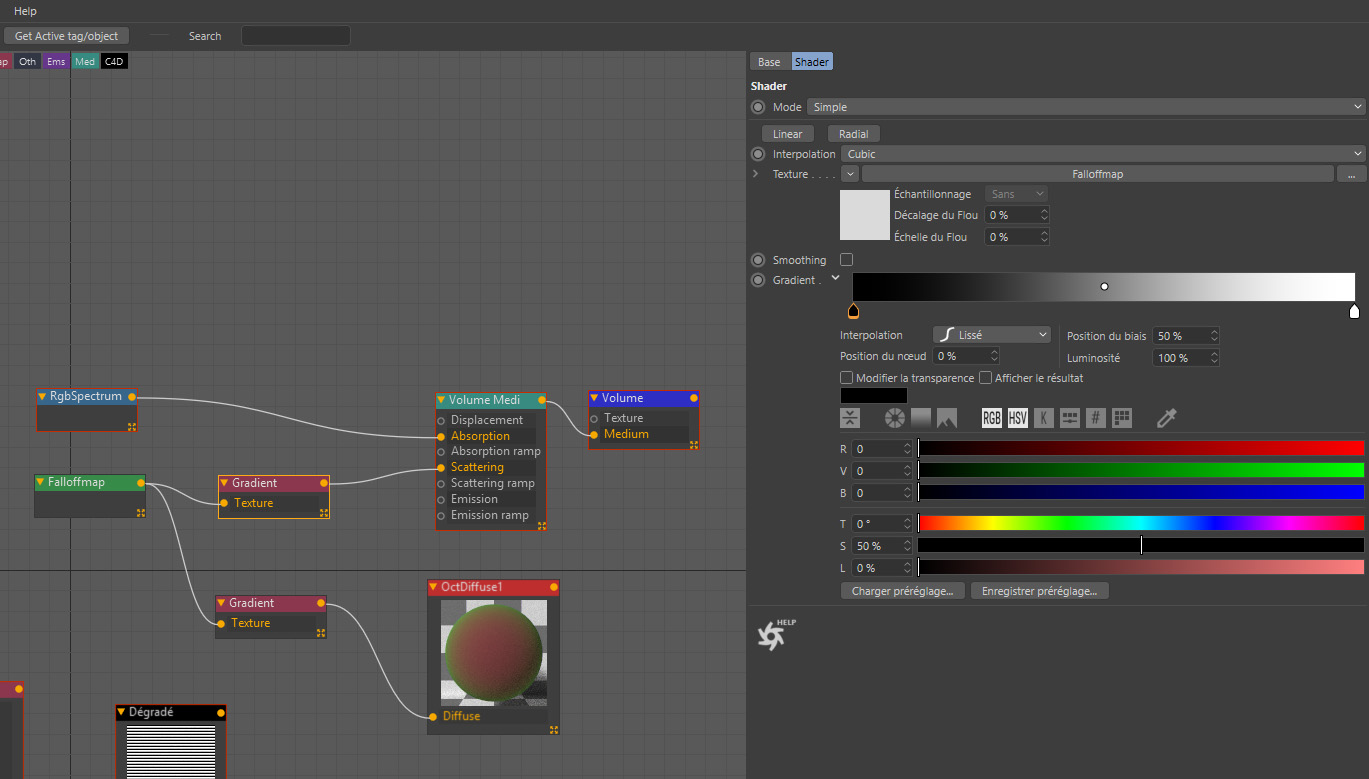Collapse the RgbSpectrum node with its triangle
Viewport: 1369px width, 779px height.
tap(42, 397)
